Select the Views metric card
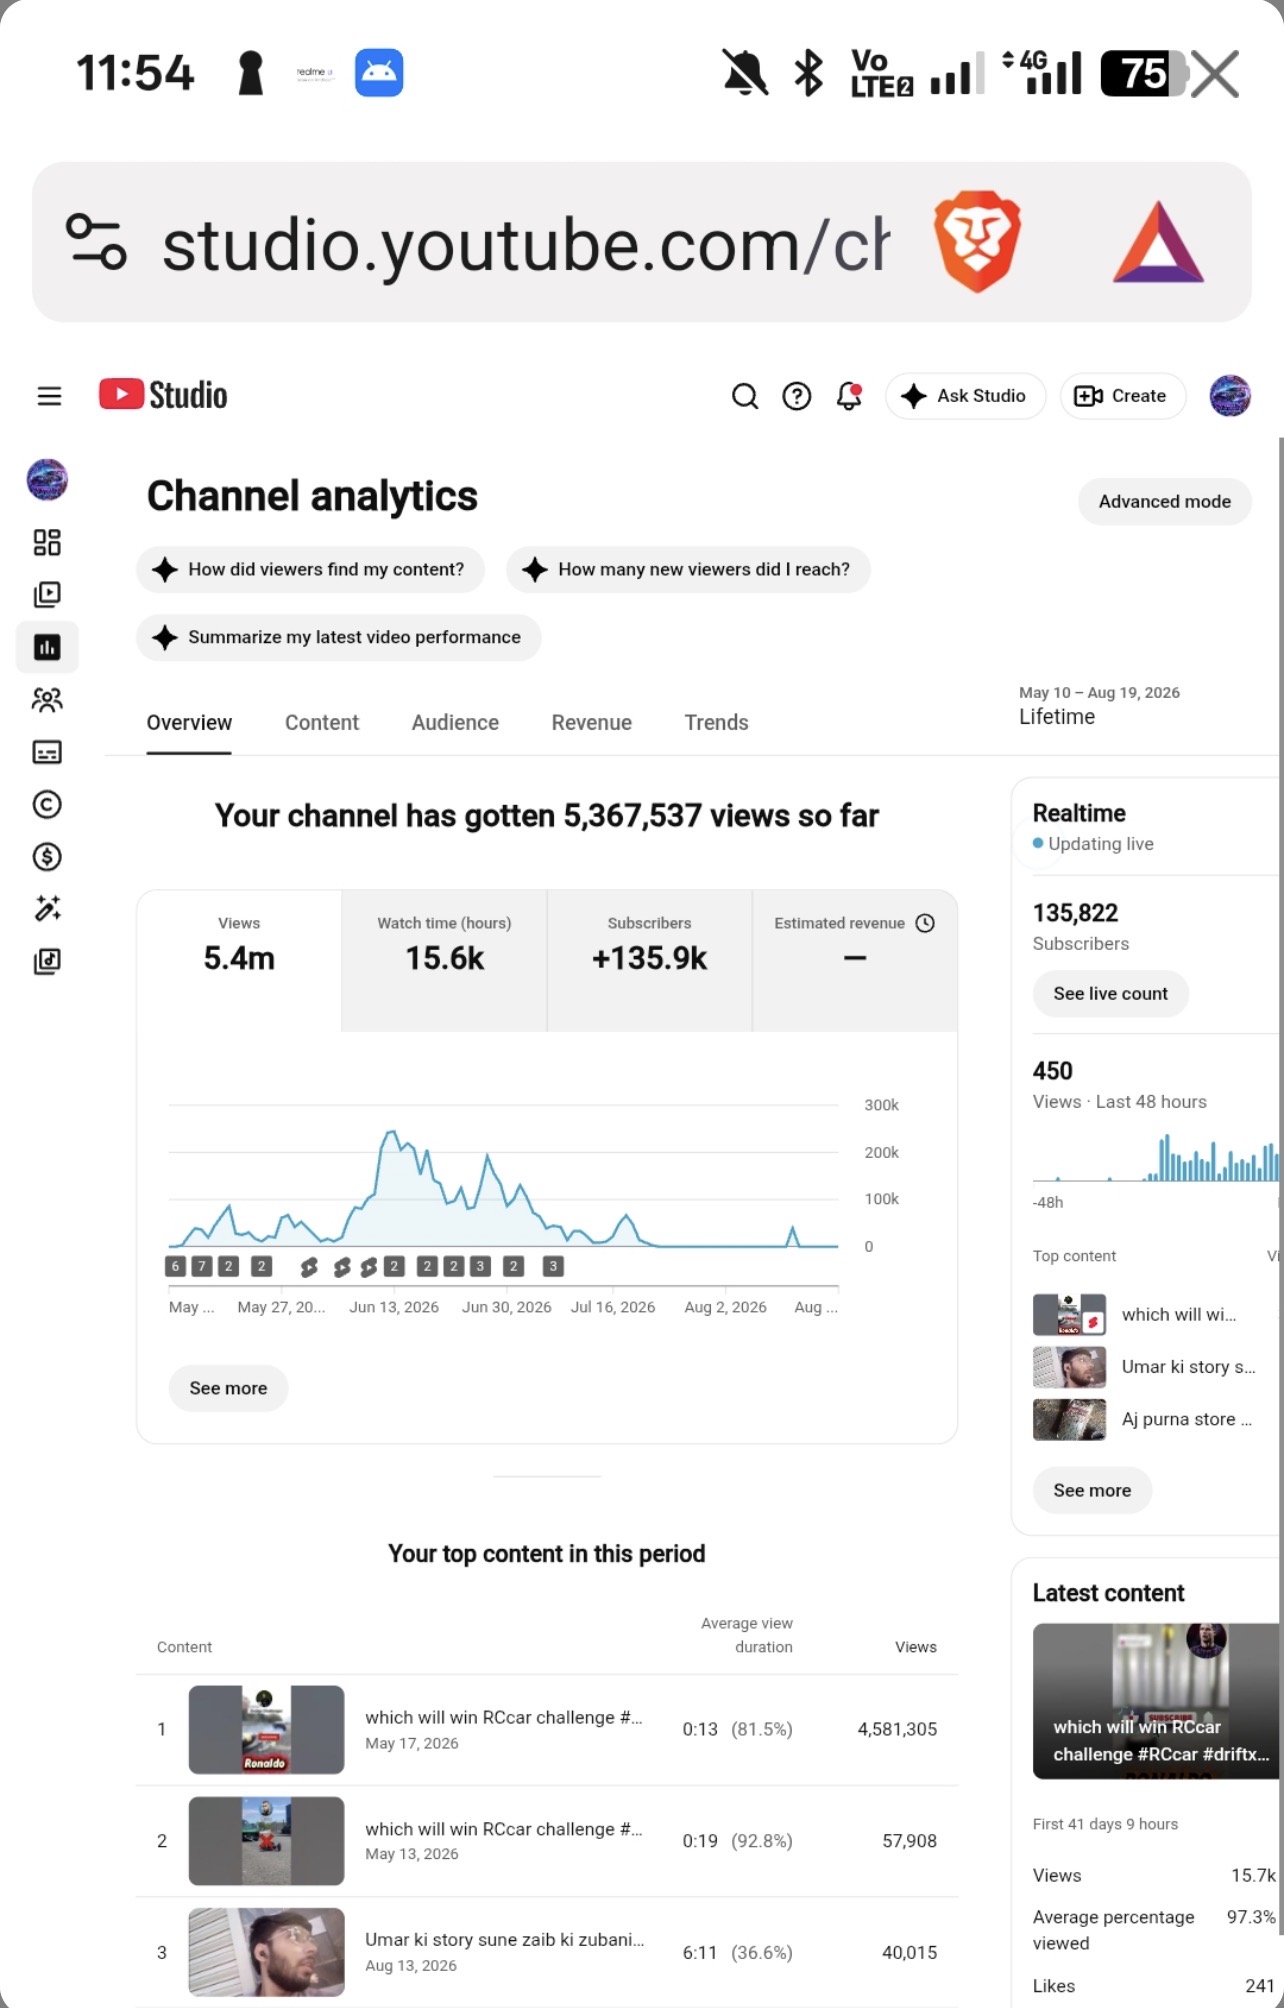Screen dimensions: 1284x2008 (x=239, y=960)
